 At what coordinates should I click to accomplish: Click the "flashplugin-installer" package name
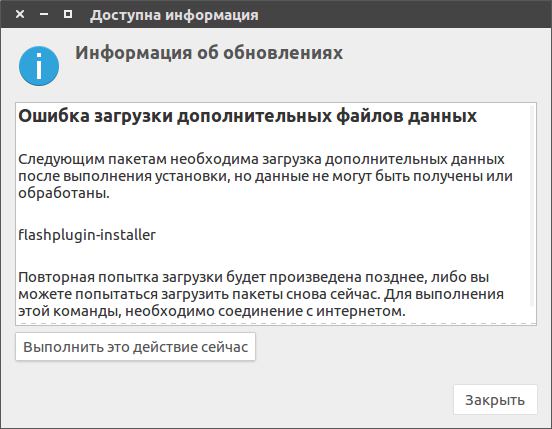(x=87, y=235)
